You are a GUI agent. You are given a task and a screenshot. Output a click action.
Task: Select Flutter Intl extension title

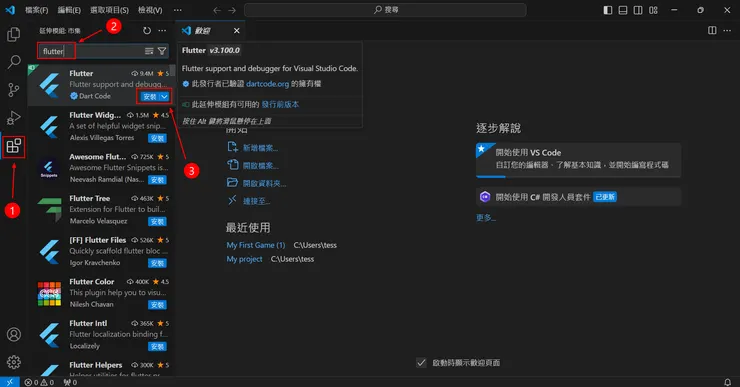click(x=88, y=323)
